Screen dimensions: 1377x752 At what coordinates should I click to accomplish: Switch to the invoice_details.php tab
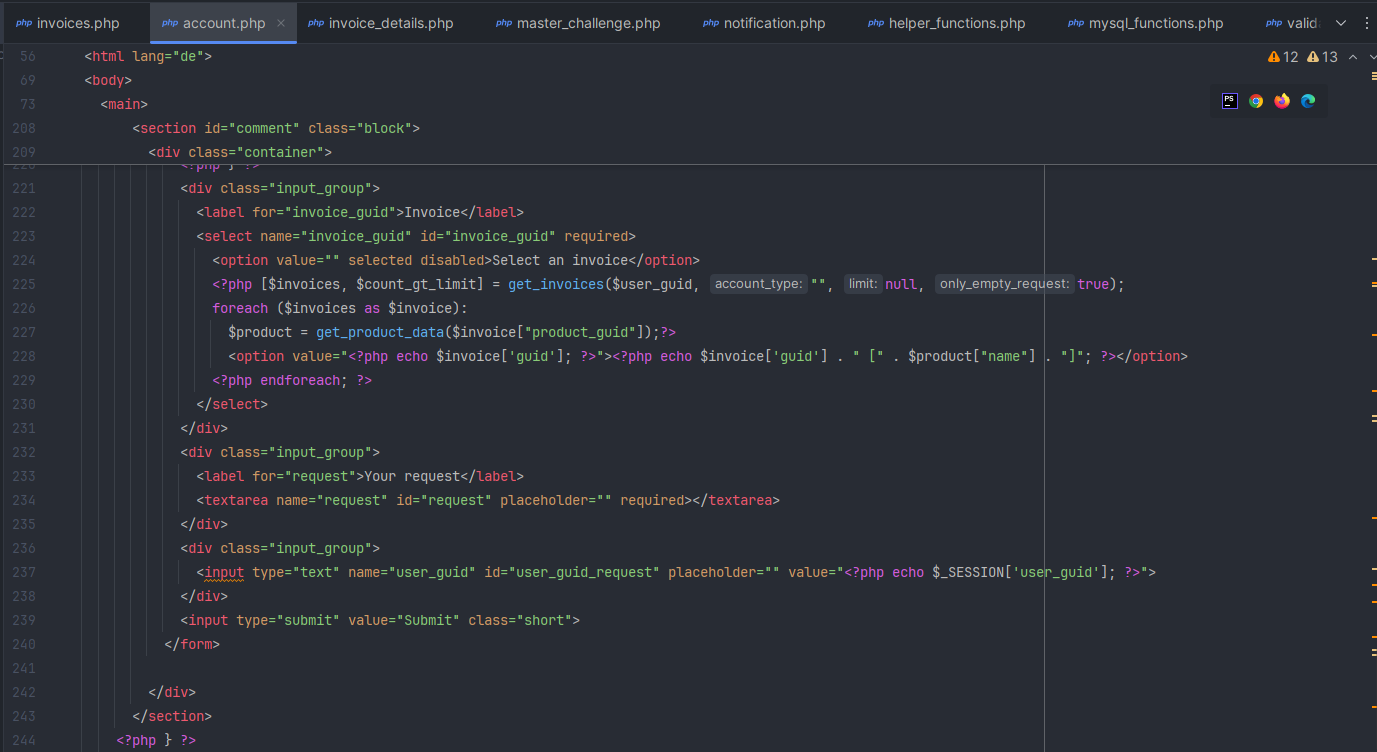[x=390, y=23]
